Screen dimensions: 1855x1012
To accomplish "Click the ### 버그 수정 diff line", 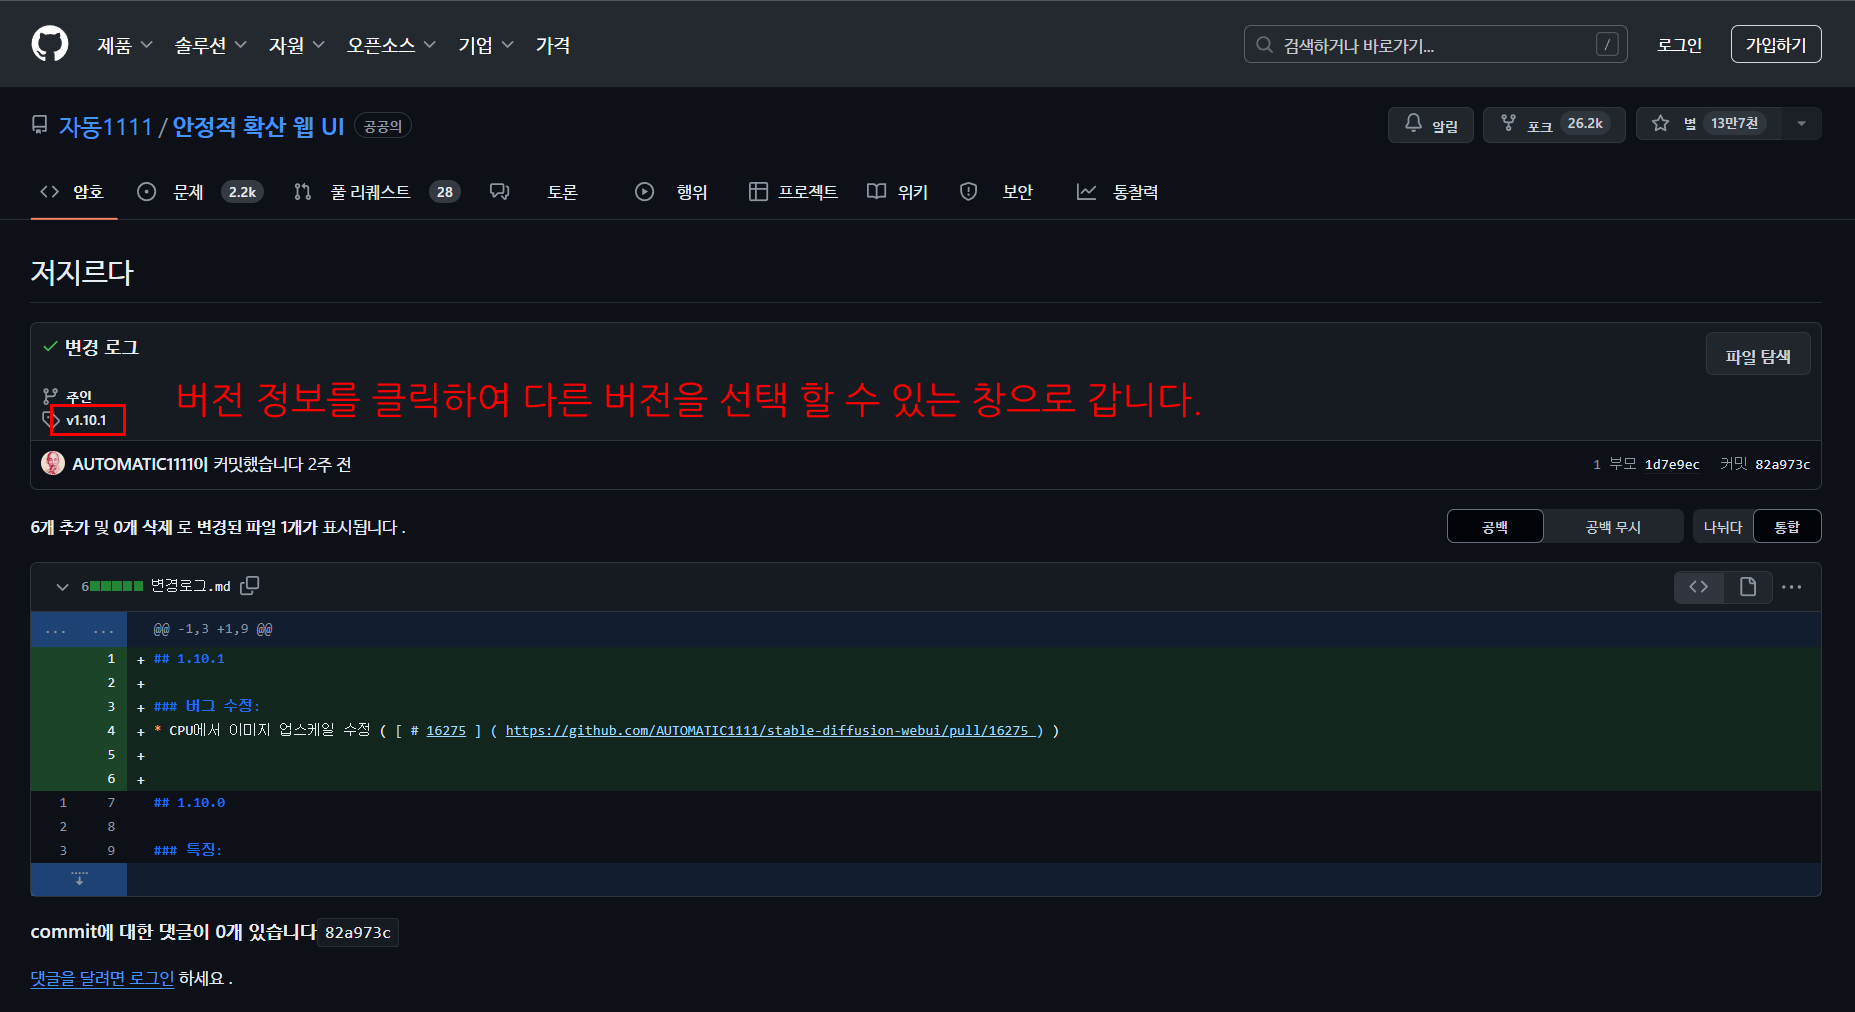I will [x=206, y=706].
